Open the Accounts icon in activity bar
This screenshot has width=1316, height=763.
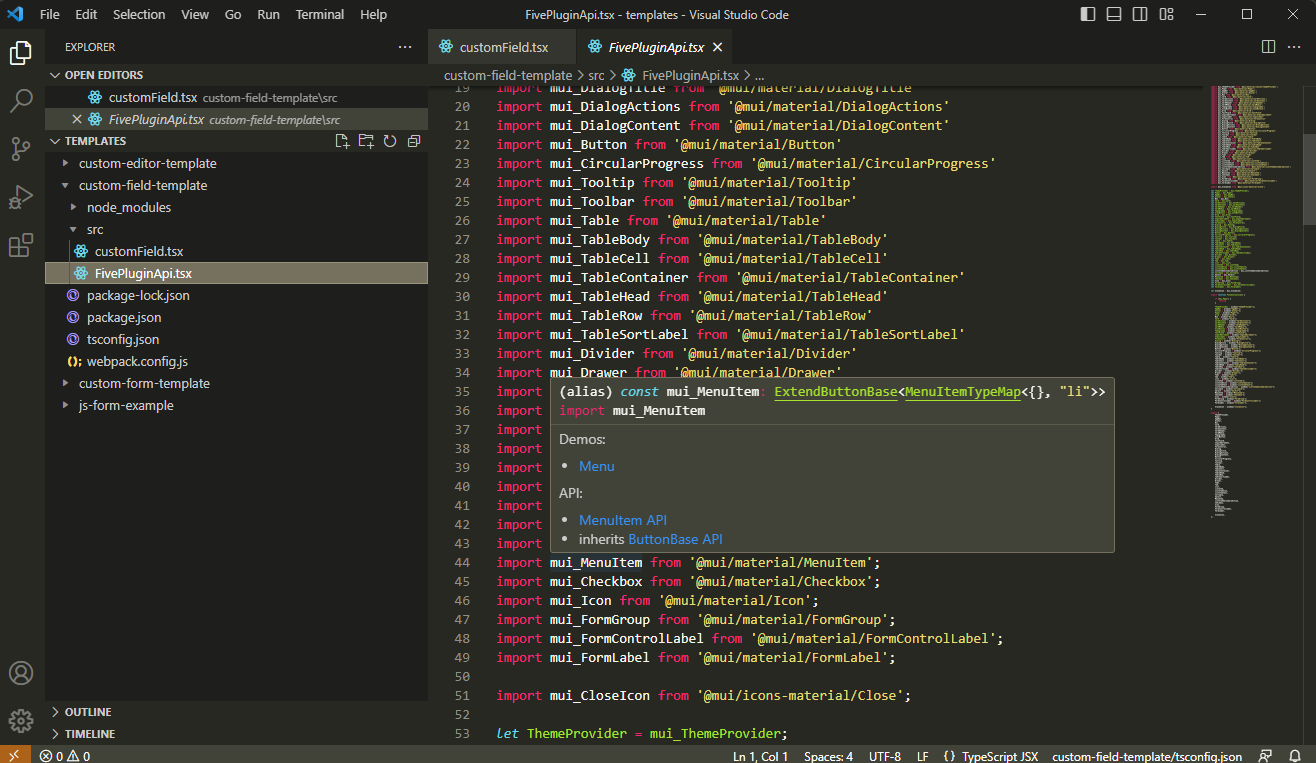point(22,673)
